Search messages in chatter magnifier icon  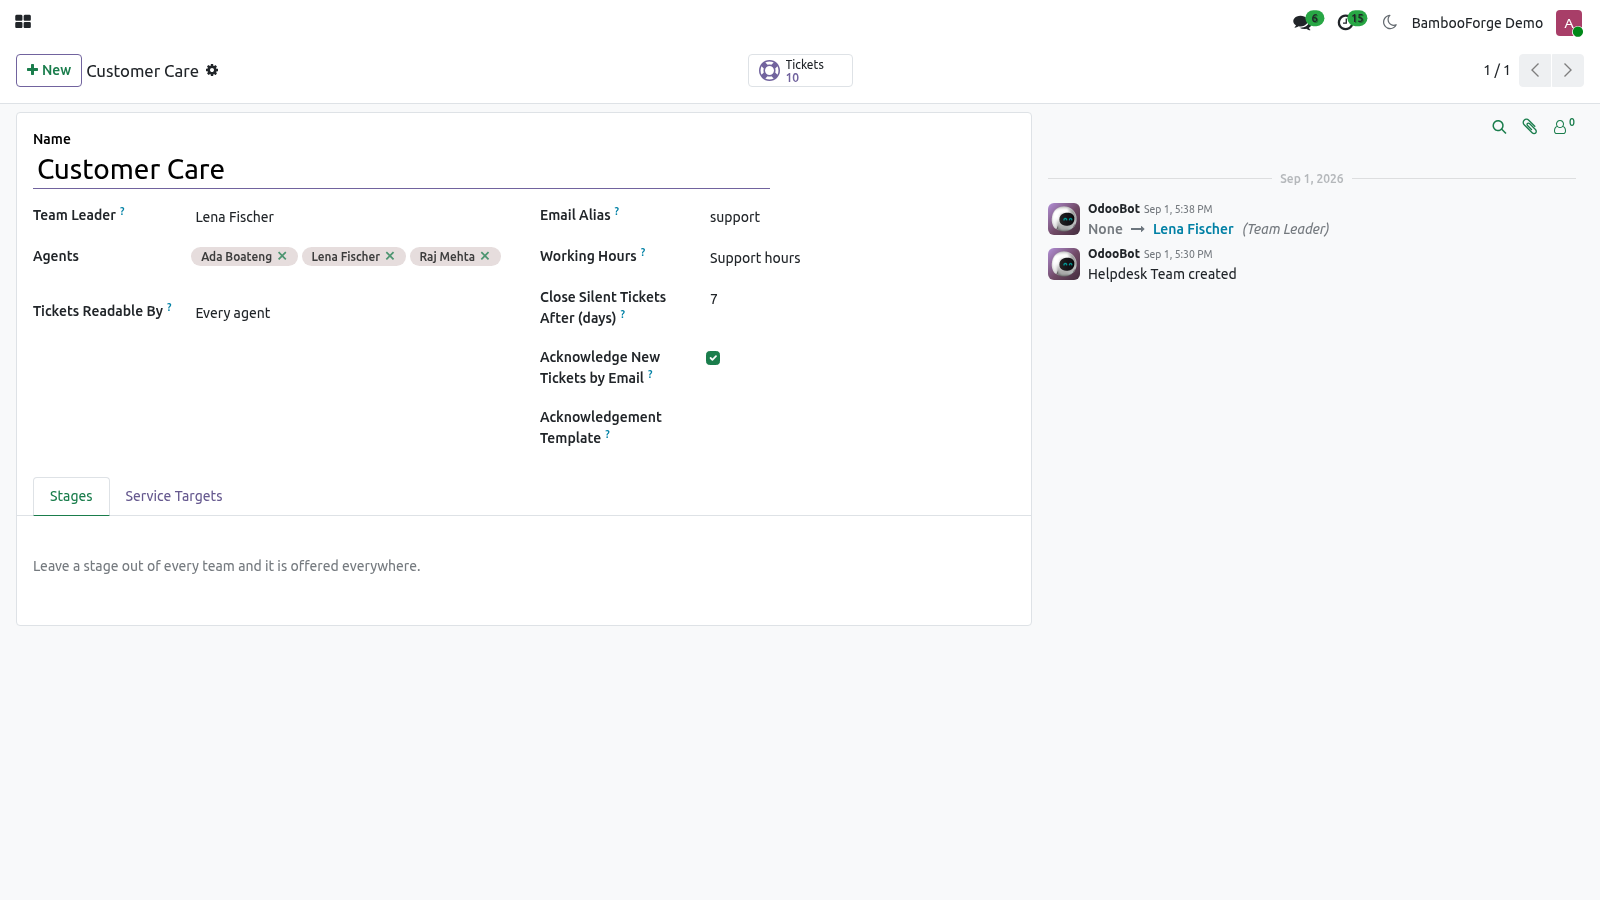(x=1499, y=127)
